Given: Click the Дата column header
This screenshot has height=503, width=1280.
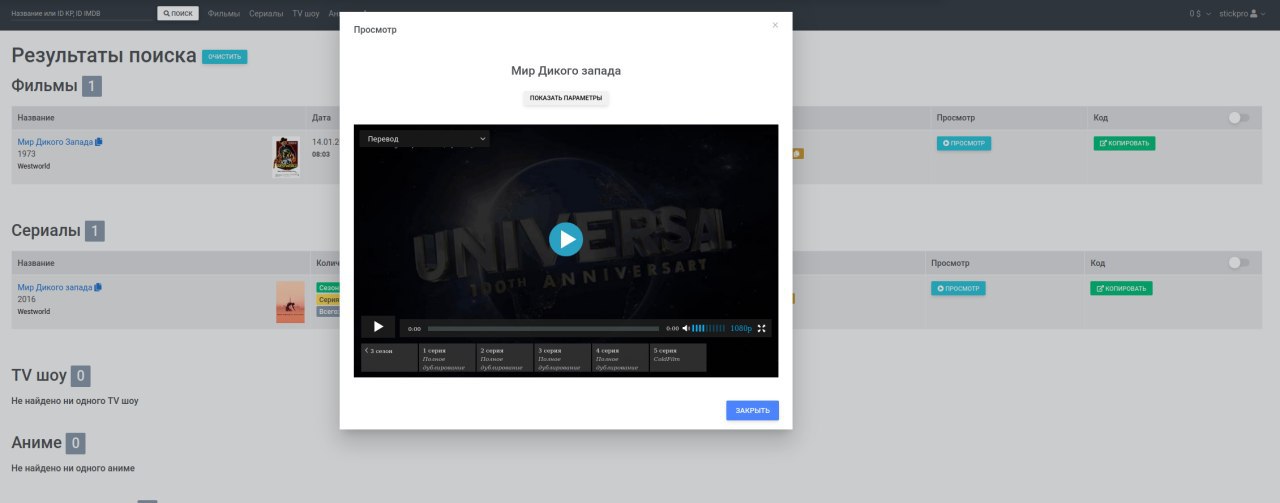Looking at the screenshot, I should coord(321,118).
